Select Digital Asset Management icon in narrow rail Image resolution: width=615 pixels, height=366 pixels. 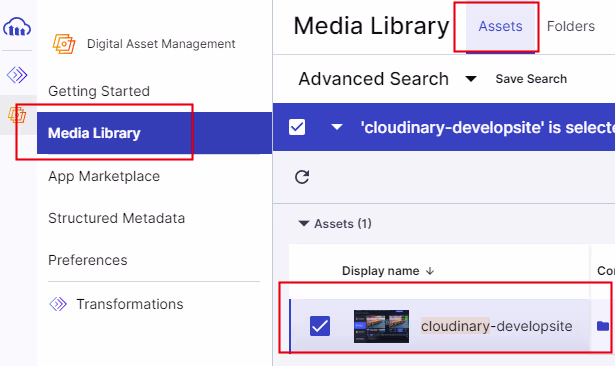tap(17, 115)
